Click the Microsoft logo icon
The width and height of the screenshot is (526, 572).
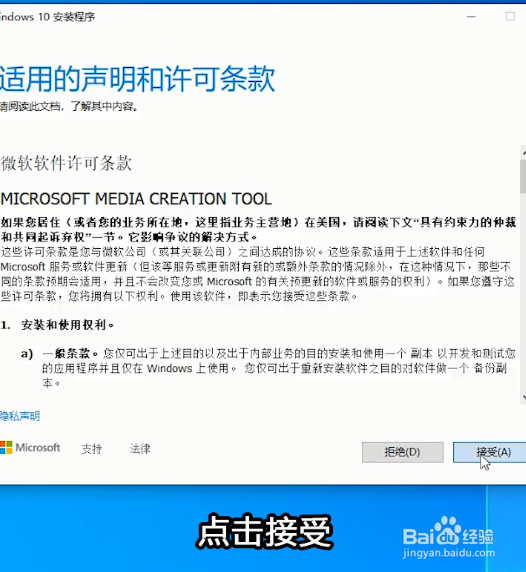[6, 448]
